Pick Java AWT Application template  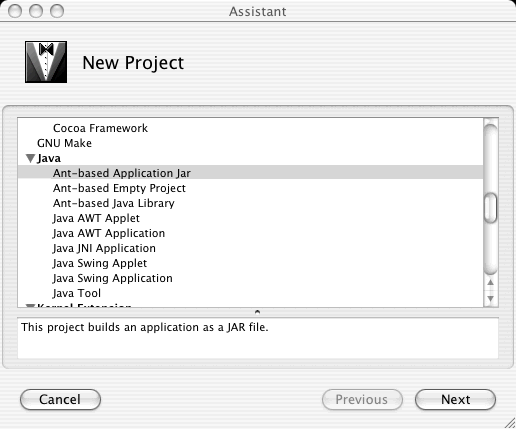coord(250,233)
